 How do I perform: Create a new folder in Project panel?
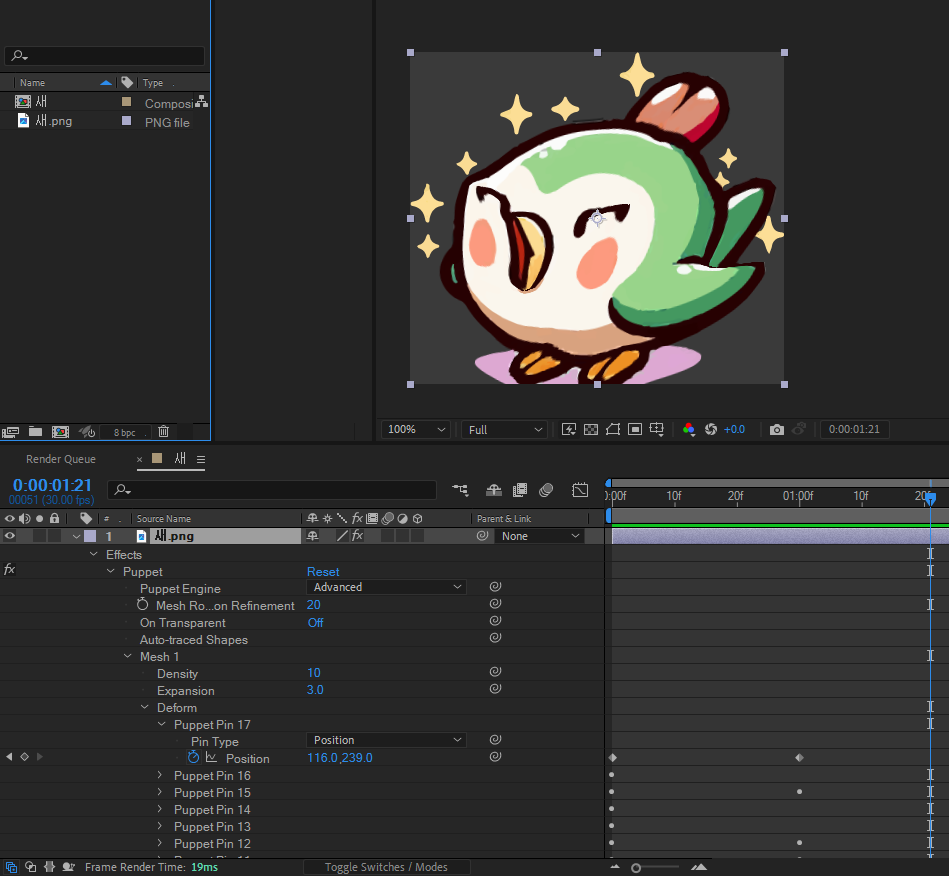(x=35, y=432)
